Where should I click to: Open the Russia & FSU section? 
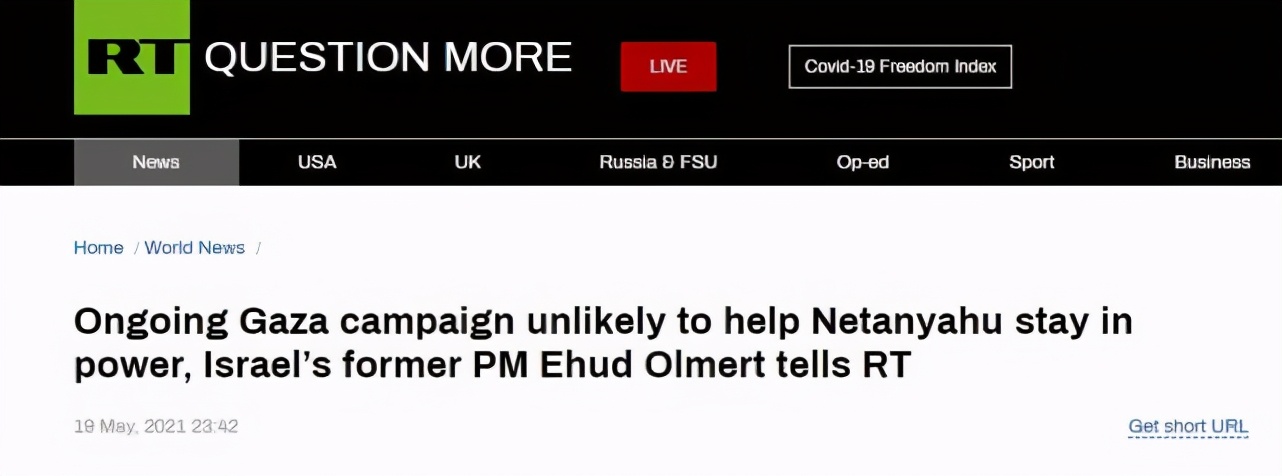[x=658, y=162]
